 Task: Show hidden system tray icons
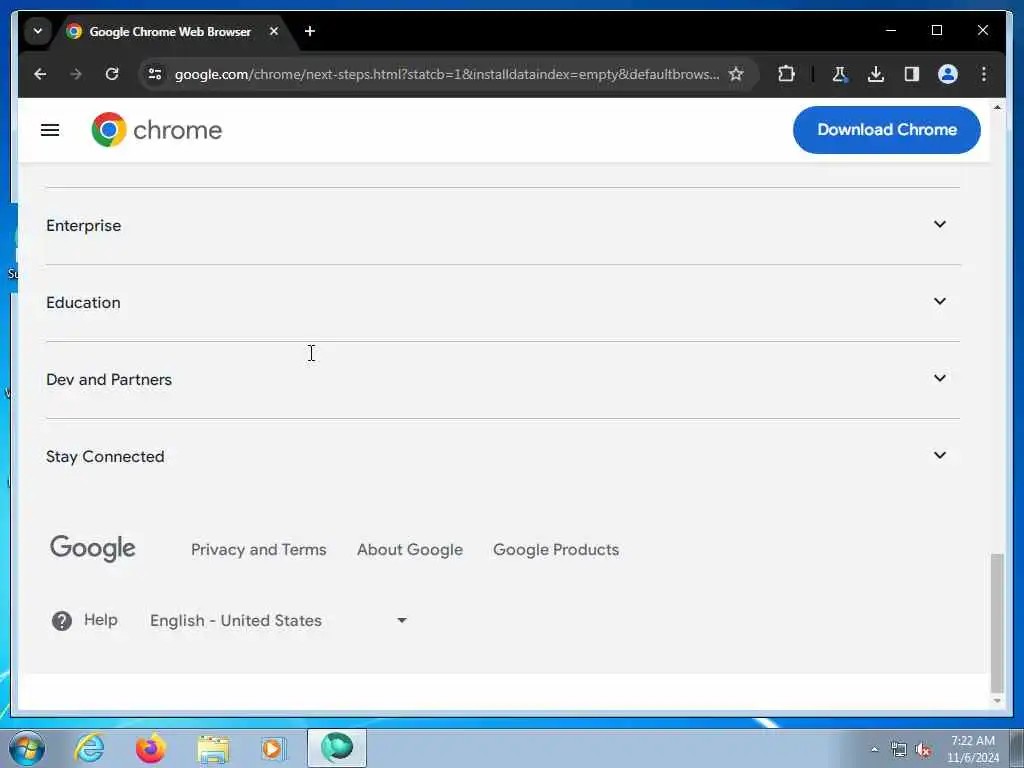(x=874, y=749)
